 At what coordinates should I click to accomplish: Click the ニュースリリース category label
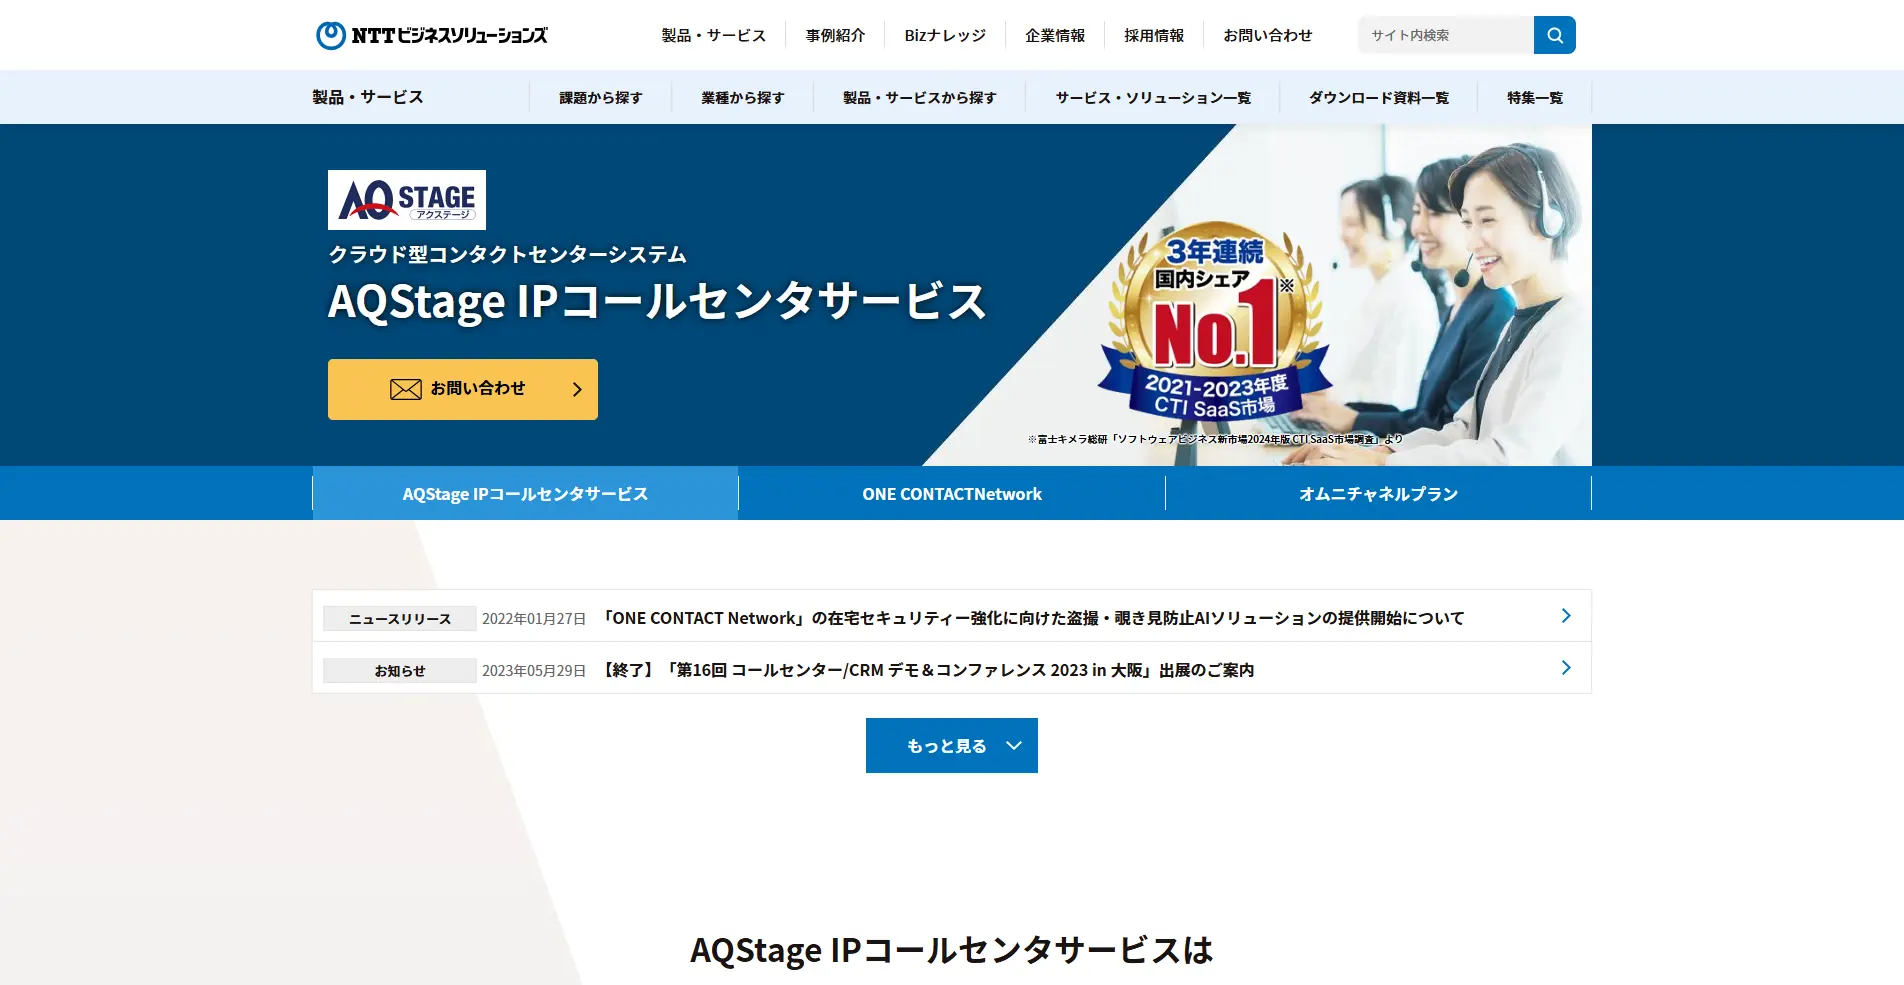click(400, 619)
